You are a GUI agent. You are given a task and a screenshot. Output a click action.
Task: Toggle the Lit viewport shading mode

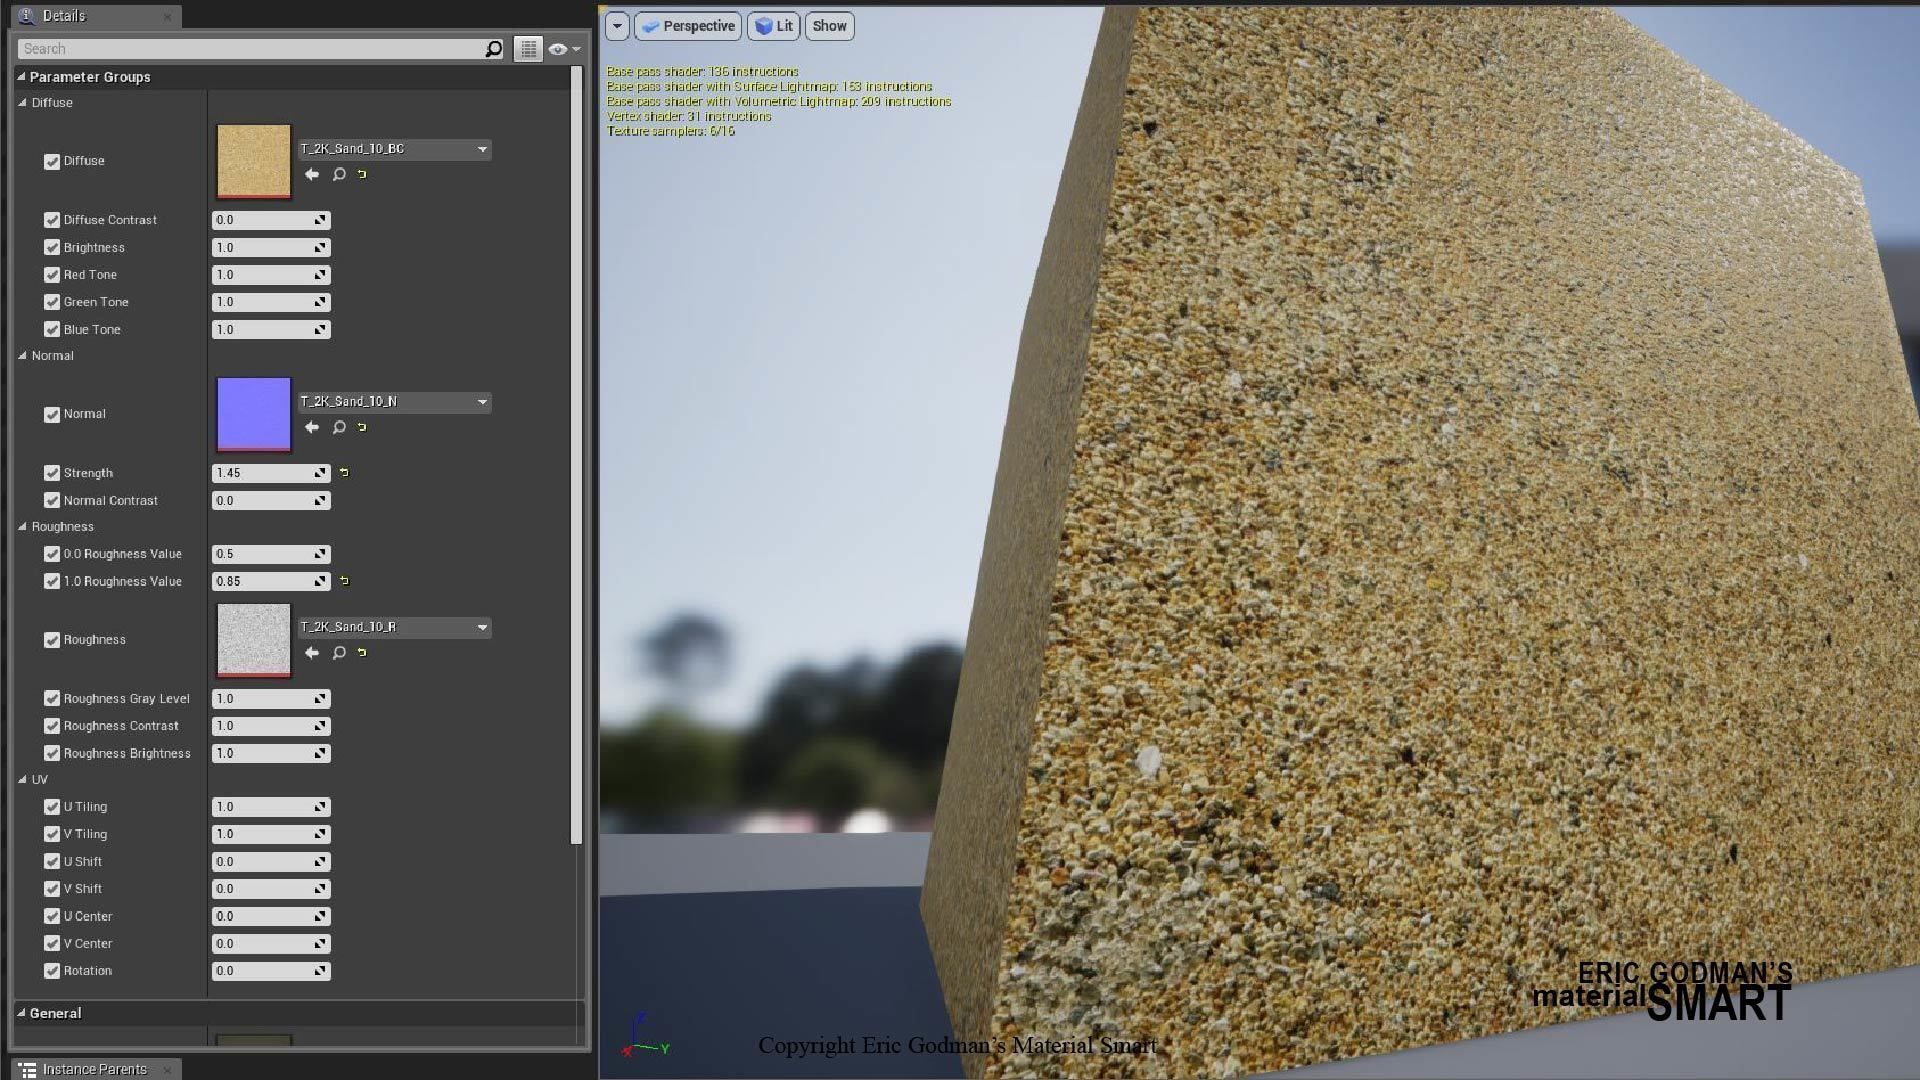pos(773,26)
